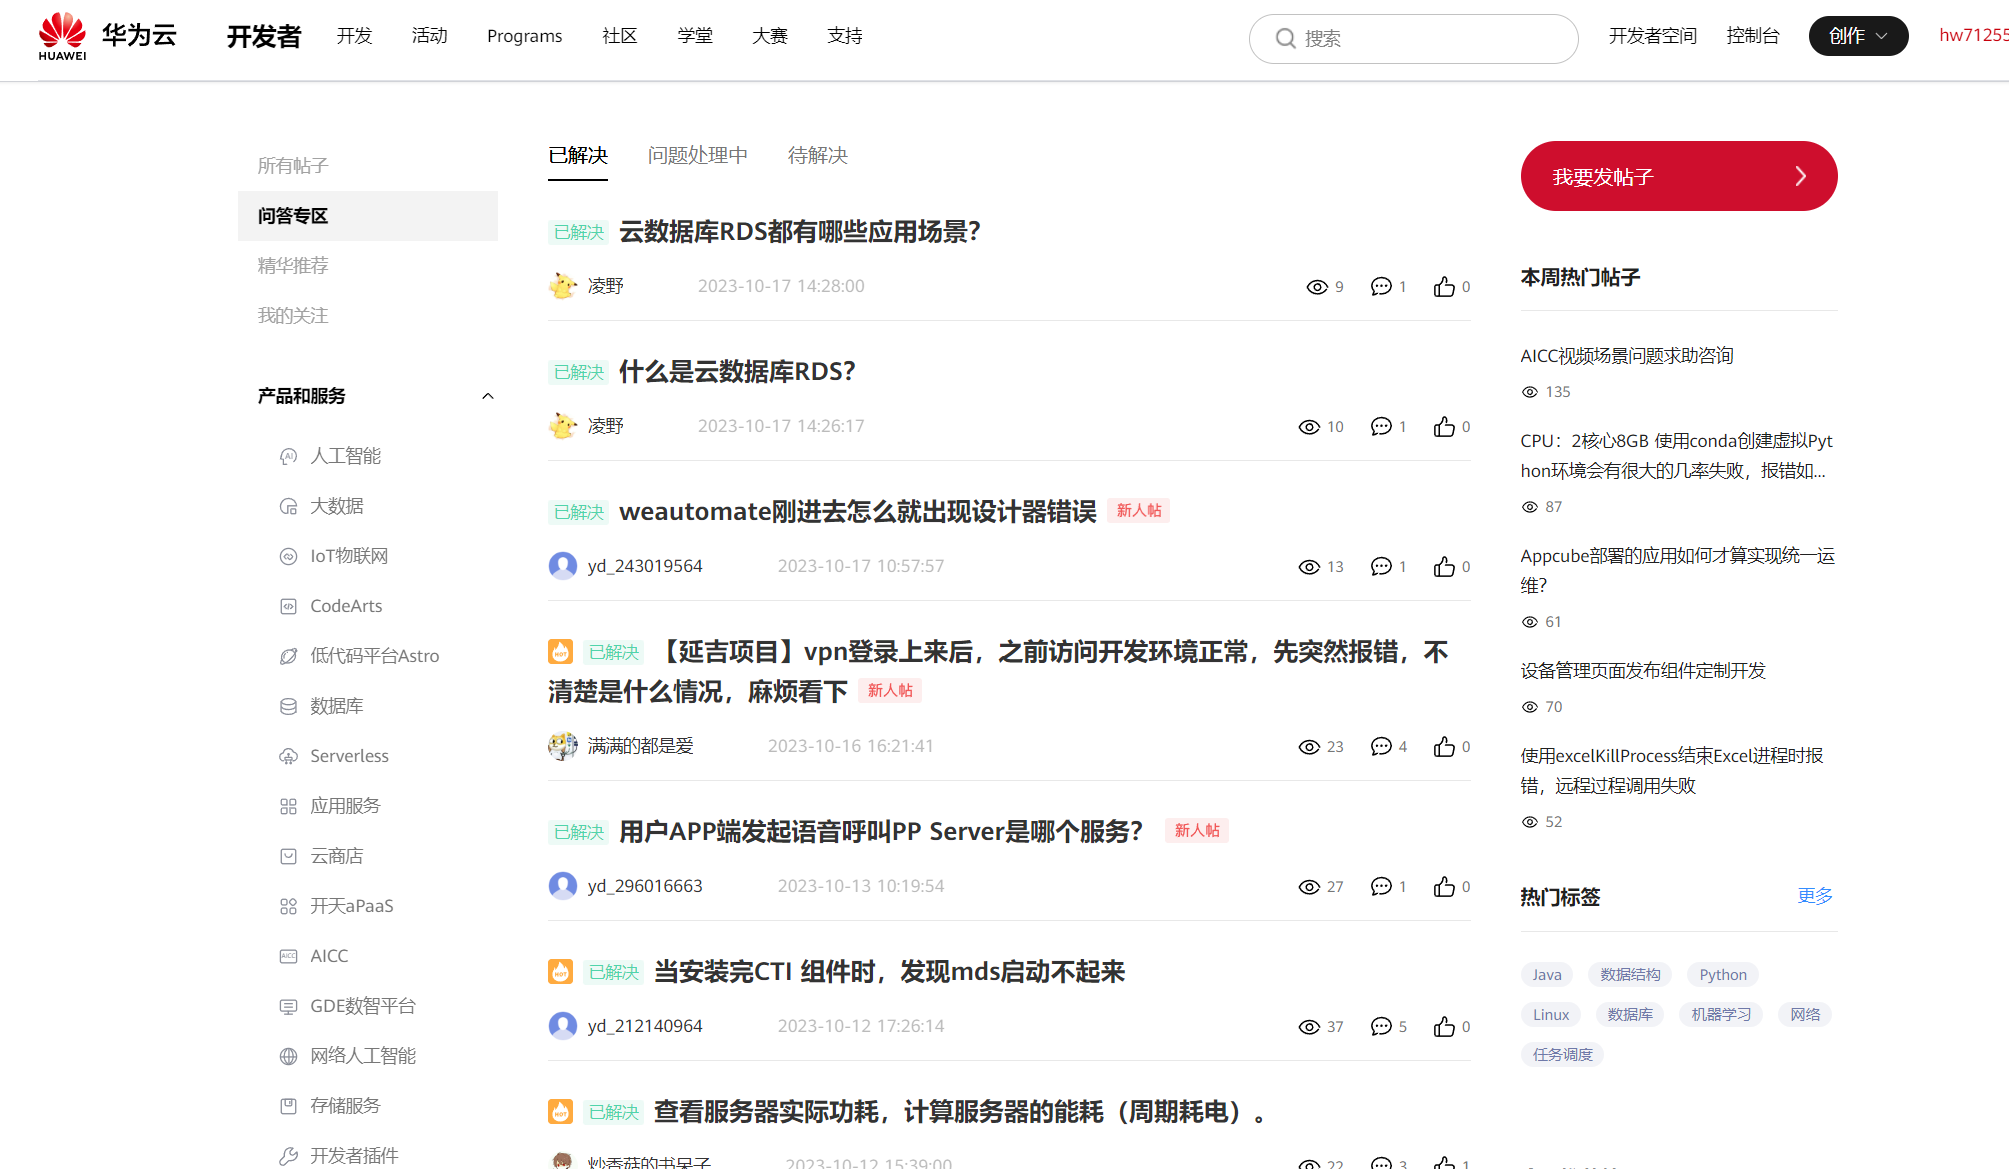Open the 社区 menu

620,36
